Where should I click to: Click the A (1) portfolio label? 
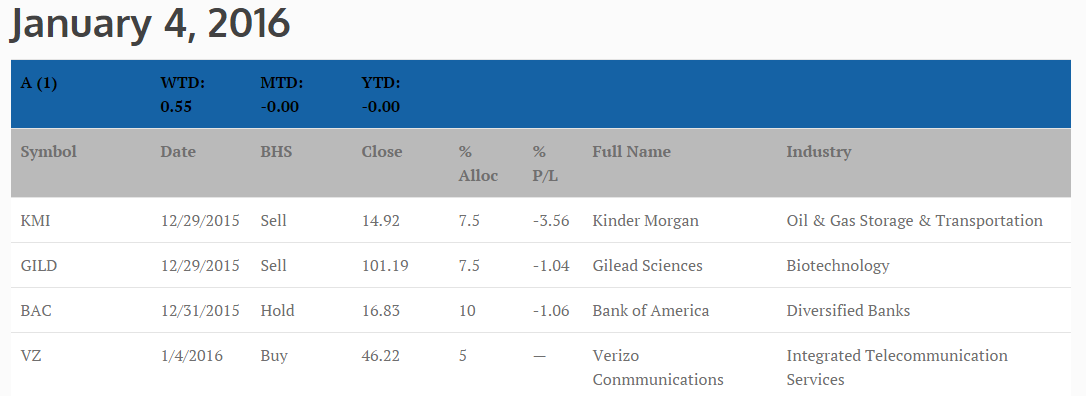pyautogui.click(x=39, y=84)
